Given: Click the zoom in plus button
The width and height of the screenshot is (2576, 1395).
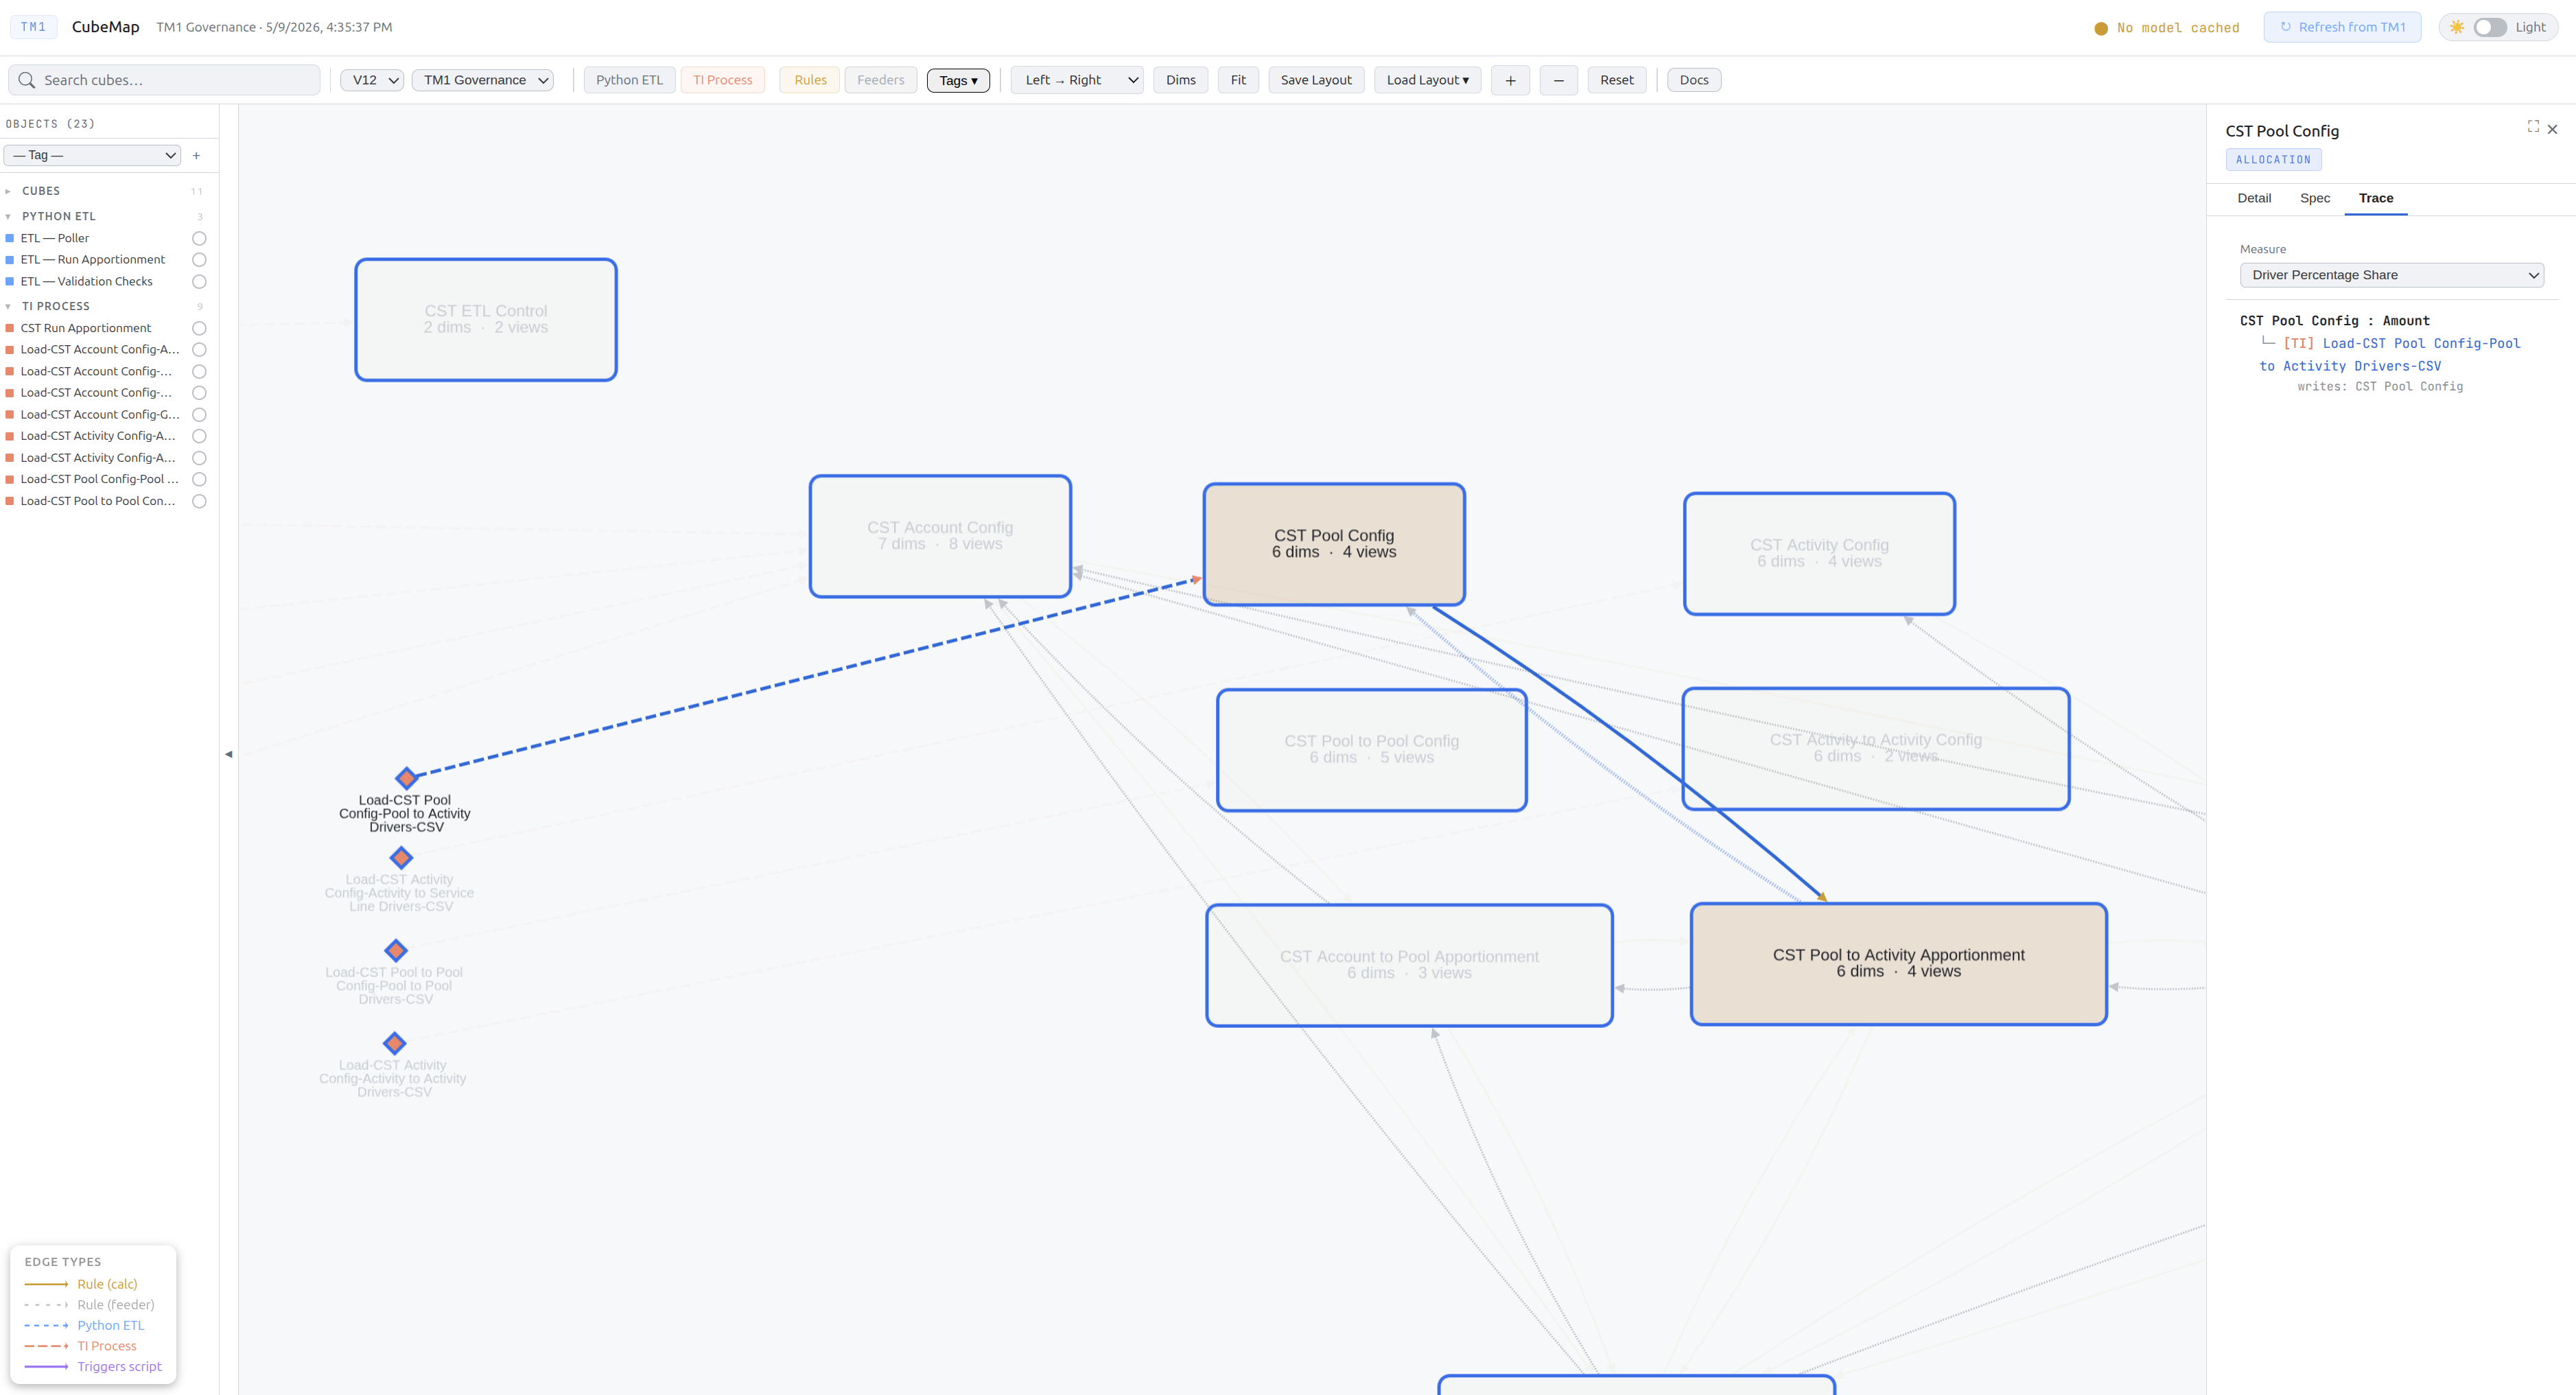Looking at the screenshot, I should [x=1510, y=80].
